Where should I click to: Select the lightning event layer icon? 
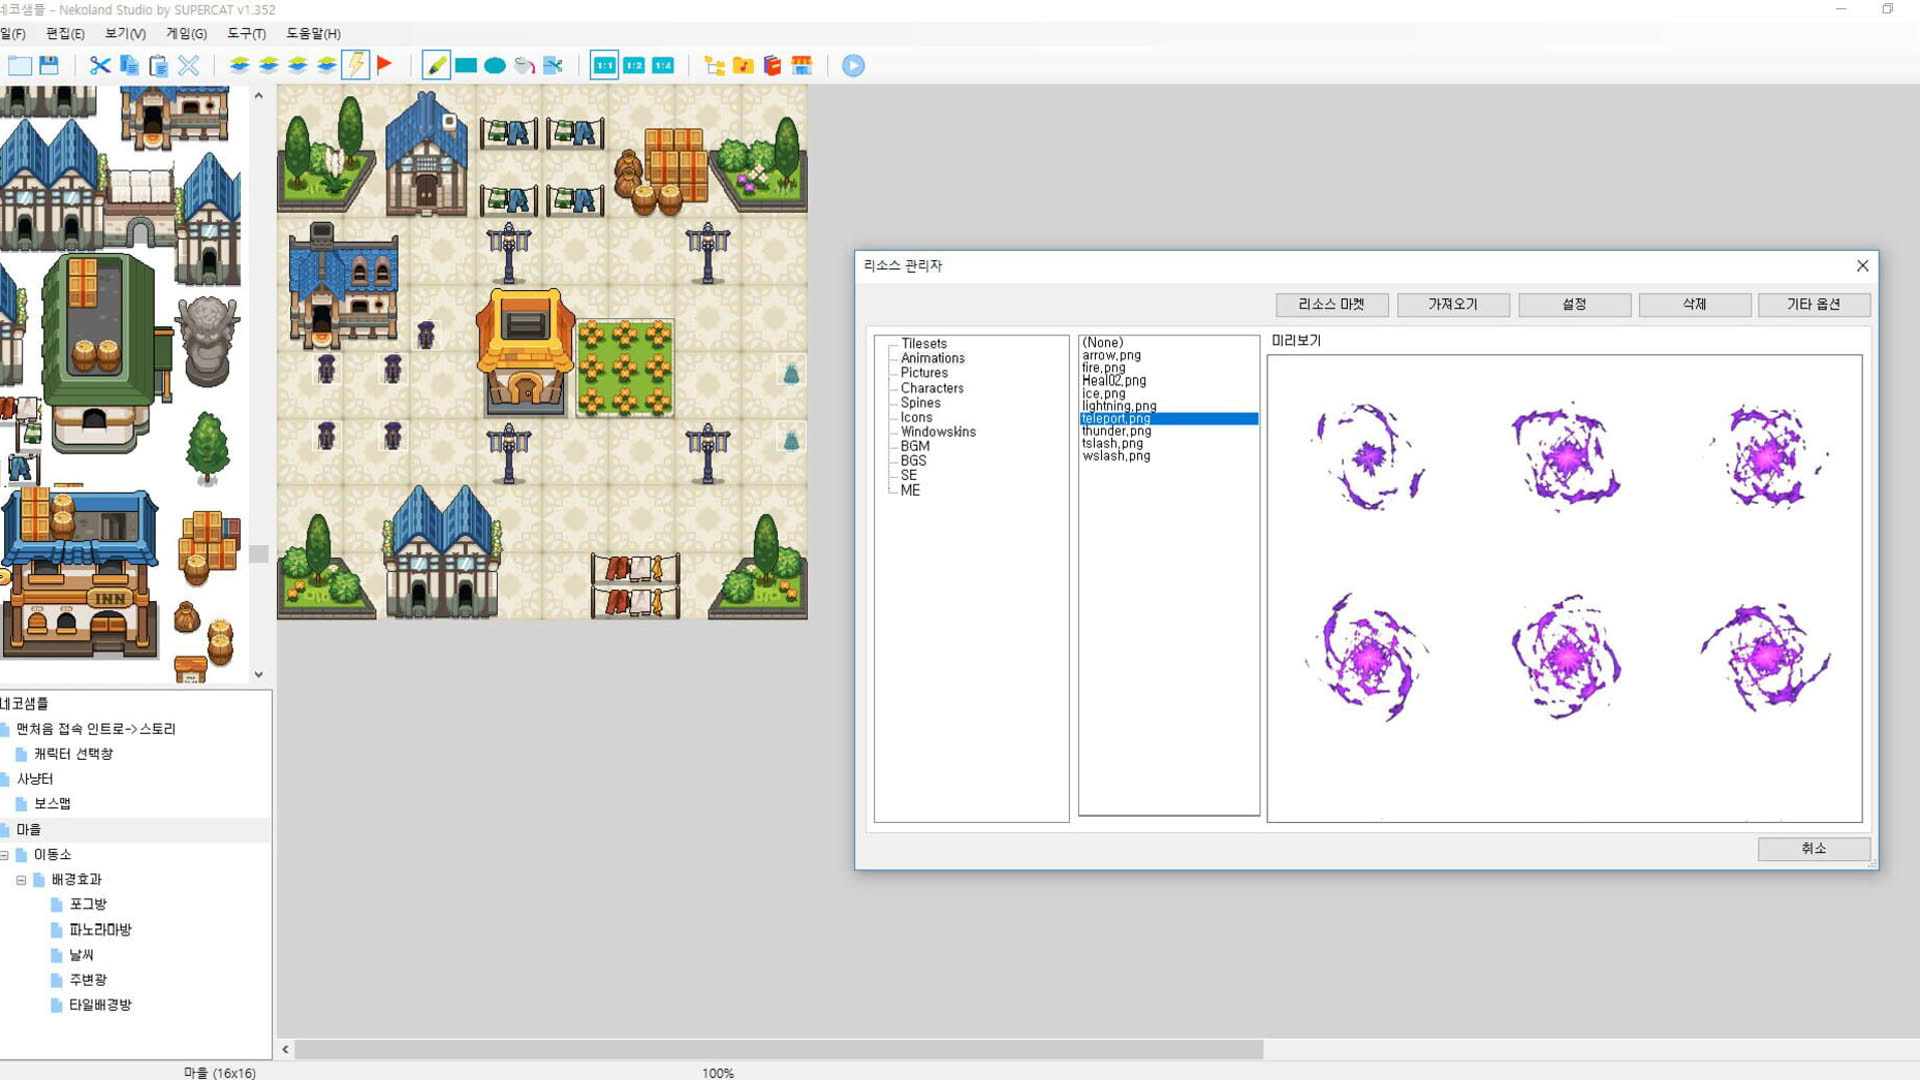(x=355, y=66)
